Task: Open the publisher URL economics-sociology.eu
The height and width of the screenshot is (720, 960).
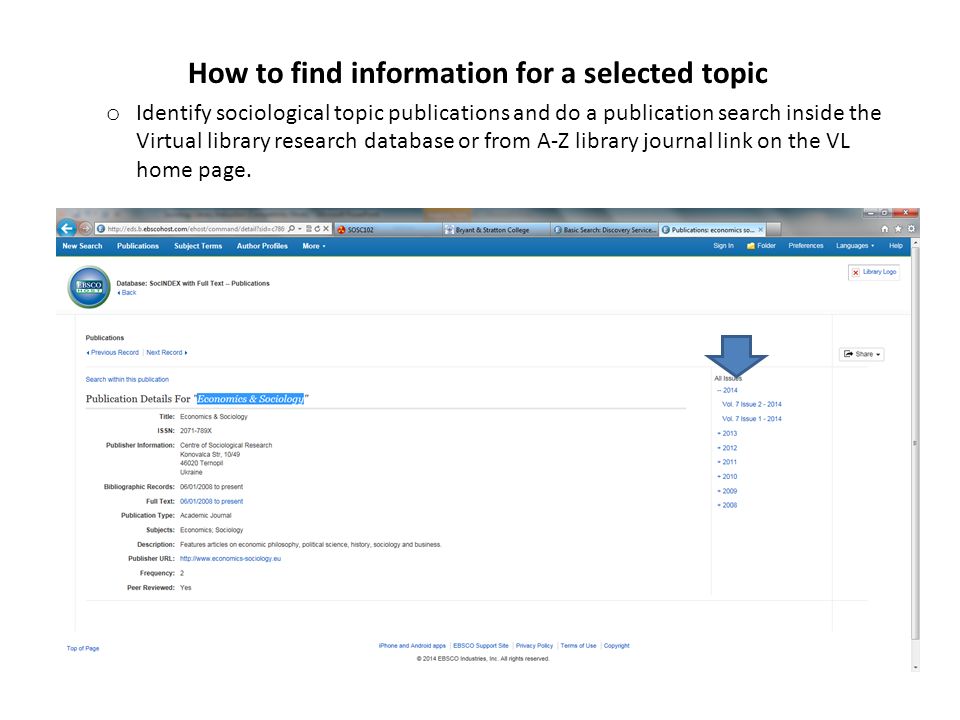Action: point(230,559)
